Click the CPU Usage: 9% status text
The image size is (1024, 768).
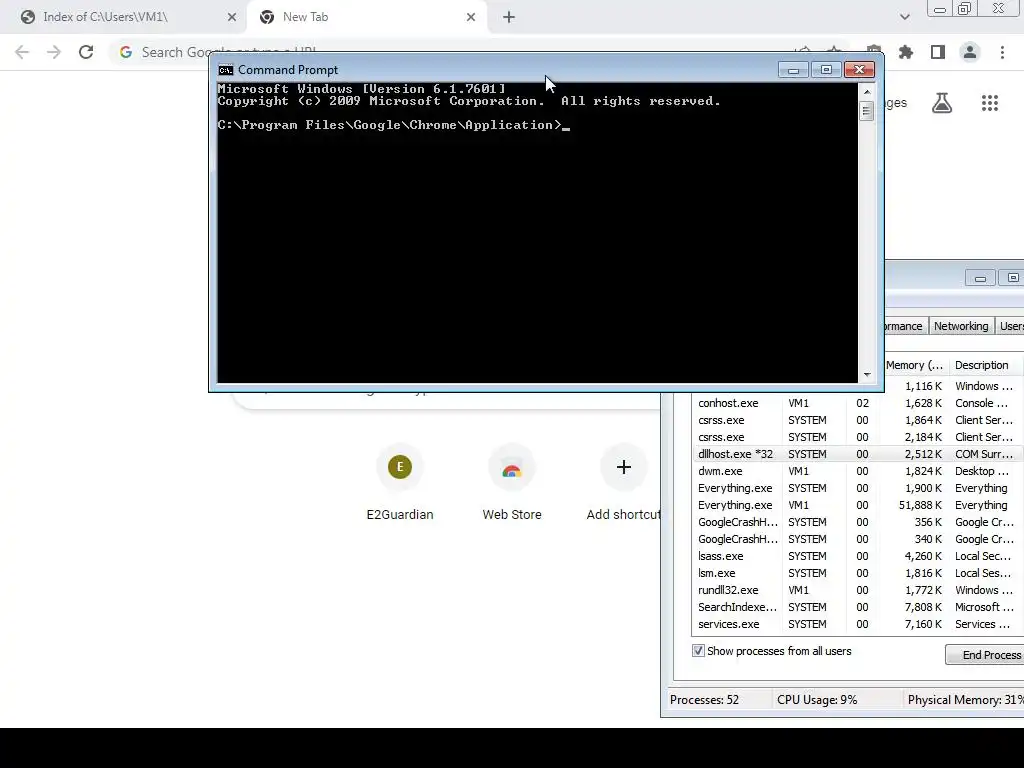(x=816, y=700)
